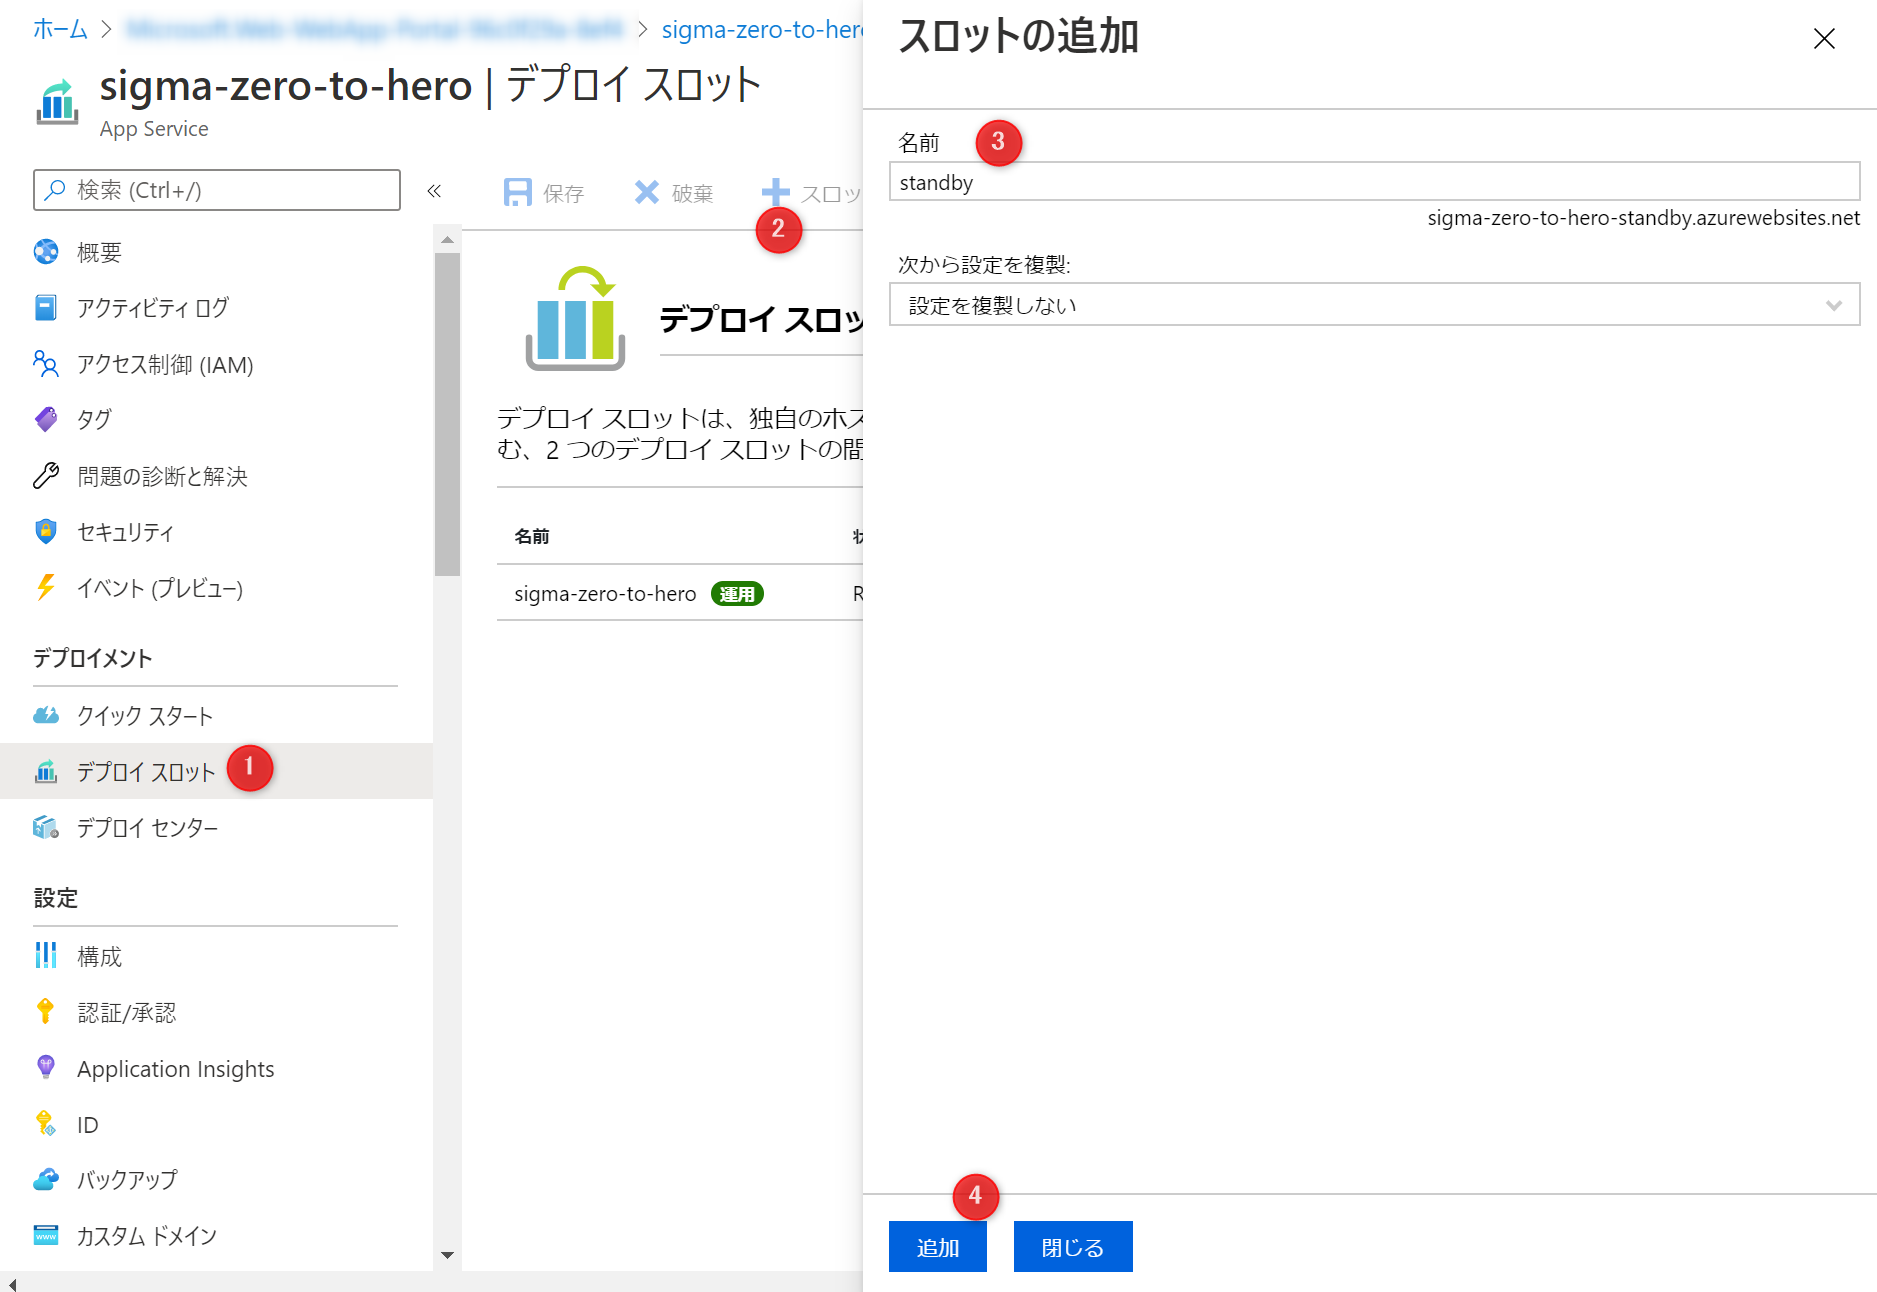Open the 次から設定を複製 dropdown
The image size is (1877, 1292).
click(x=1374, y=305)
